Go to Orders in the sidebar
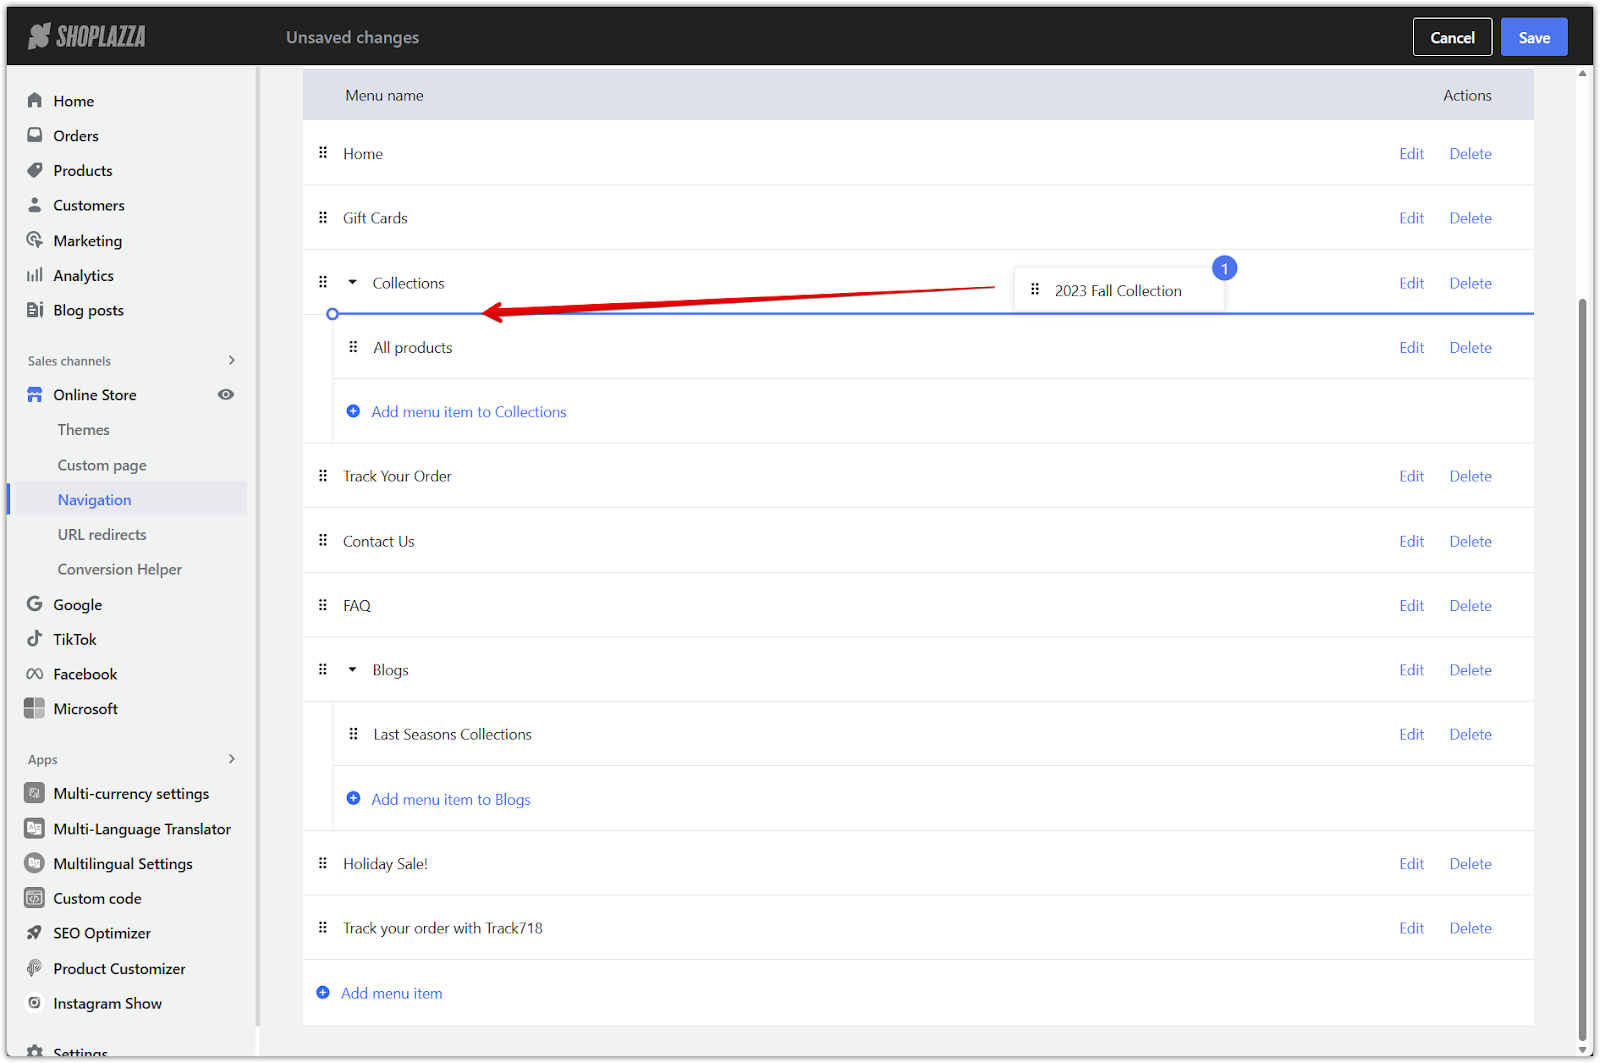 click(x=76, y=136)
